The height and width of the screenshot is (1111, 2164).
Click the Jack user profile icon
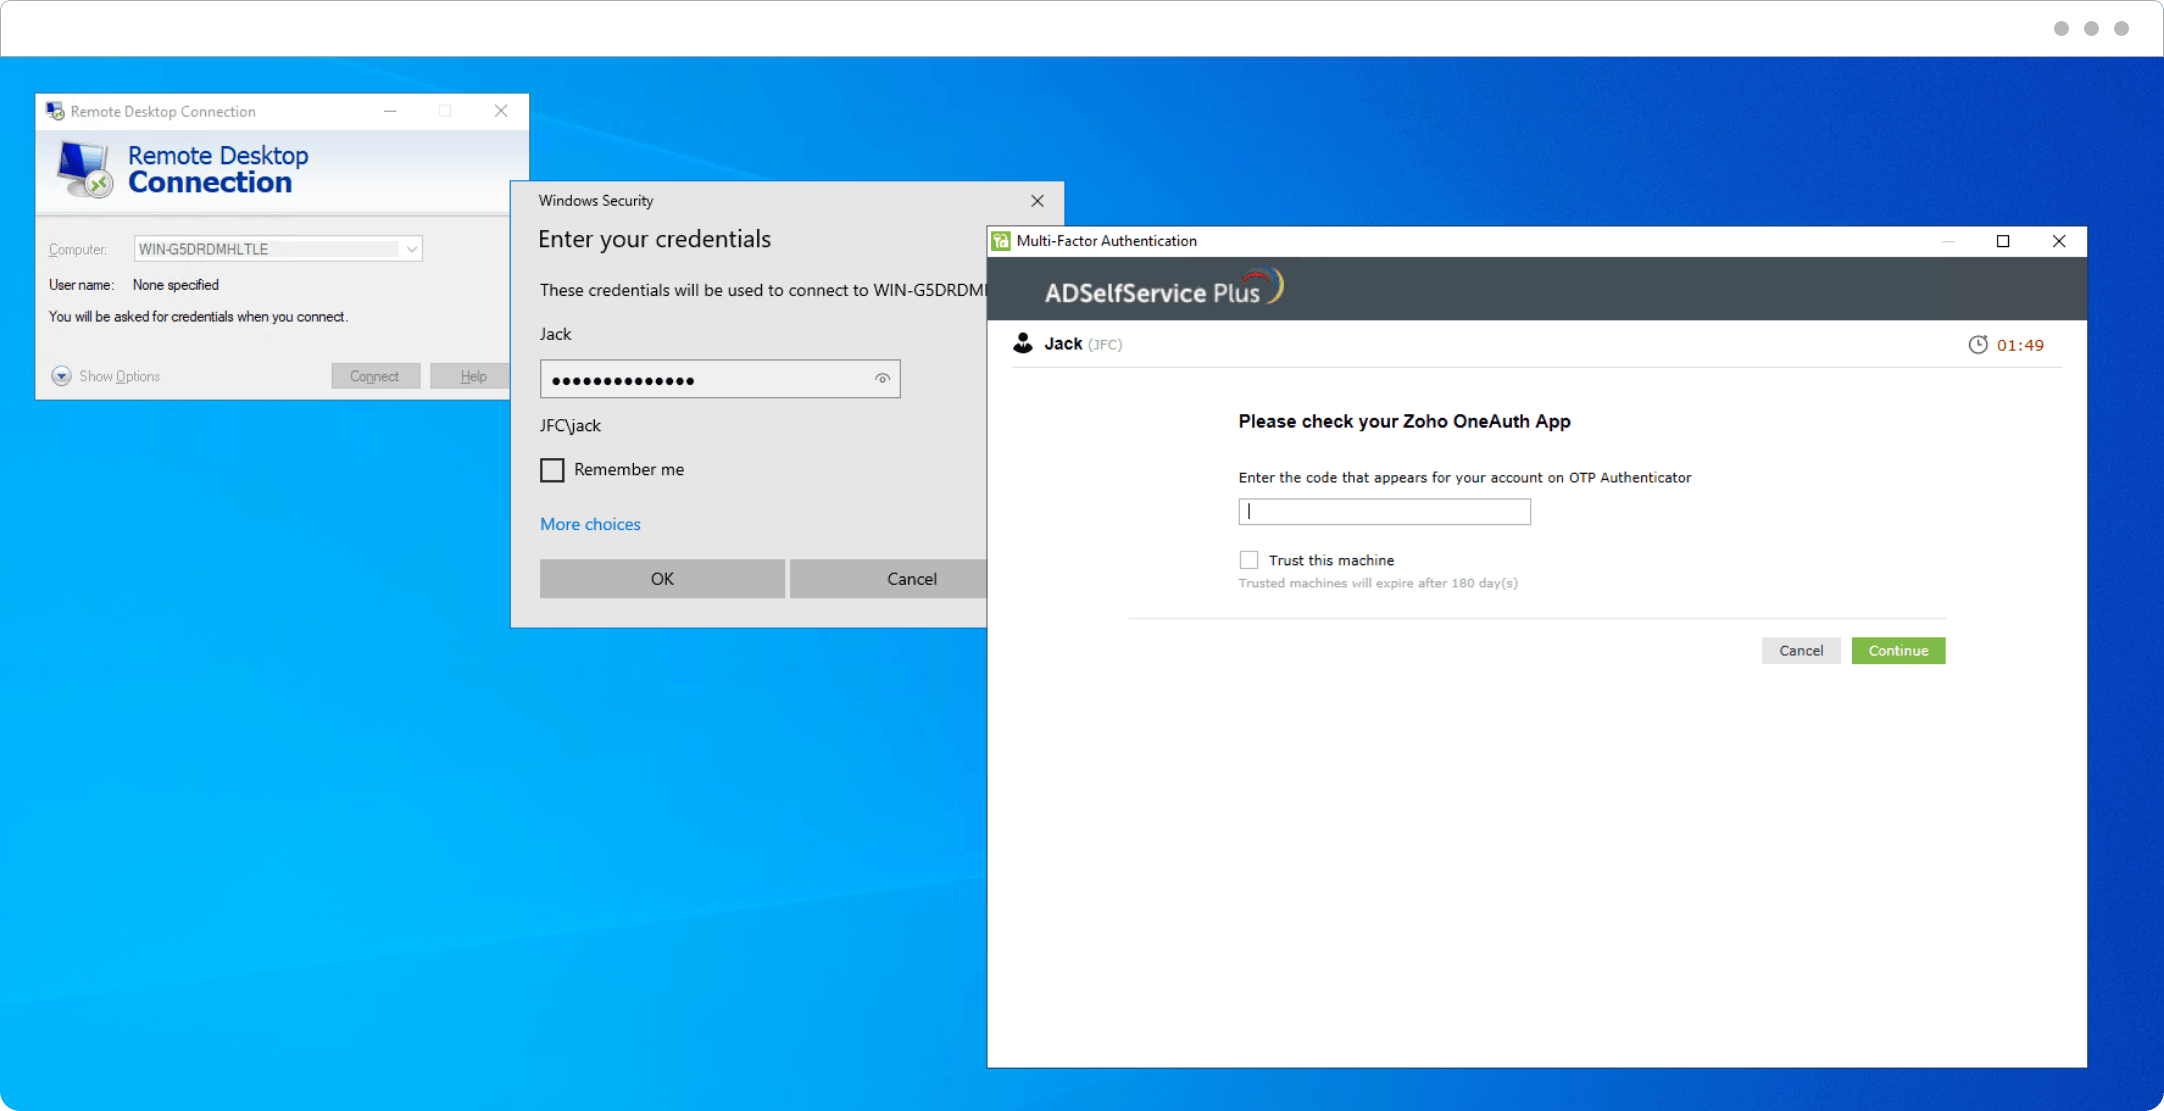1023,344
